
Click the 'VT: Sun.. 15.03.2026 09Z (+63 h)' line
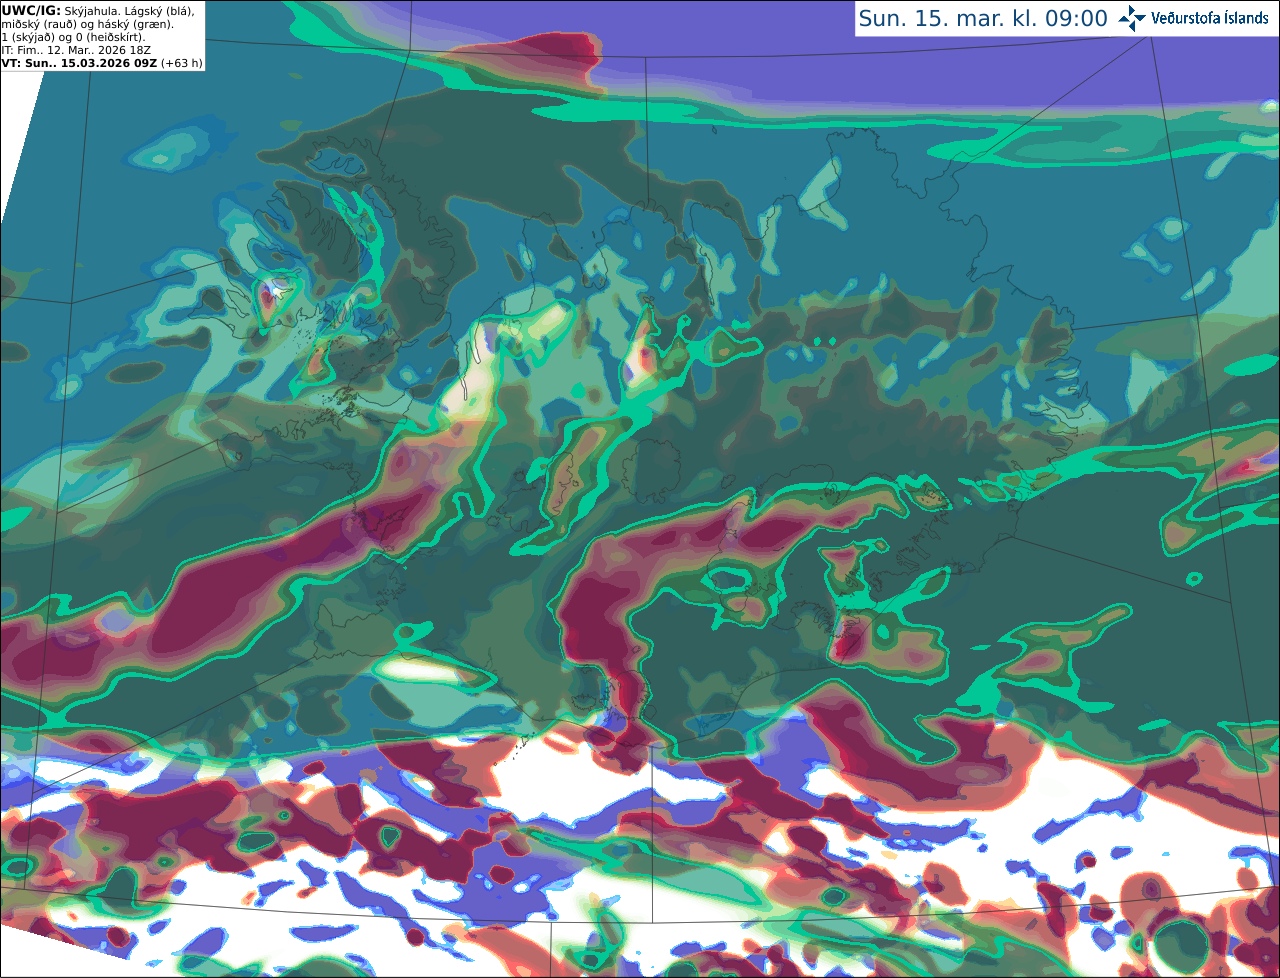[x=102, y=62]
